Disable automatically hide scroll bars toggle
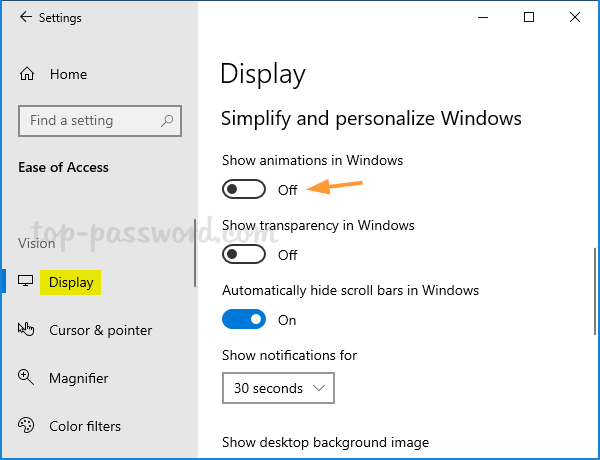Viewport: 600px width, 460px height. pos(244,319)
